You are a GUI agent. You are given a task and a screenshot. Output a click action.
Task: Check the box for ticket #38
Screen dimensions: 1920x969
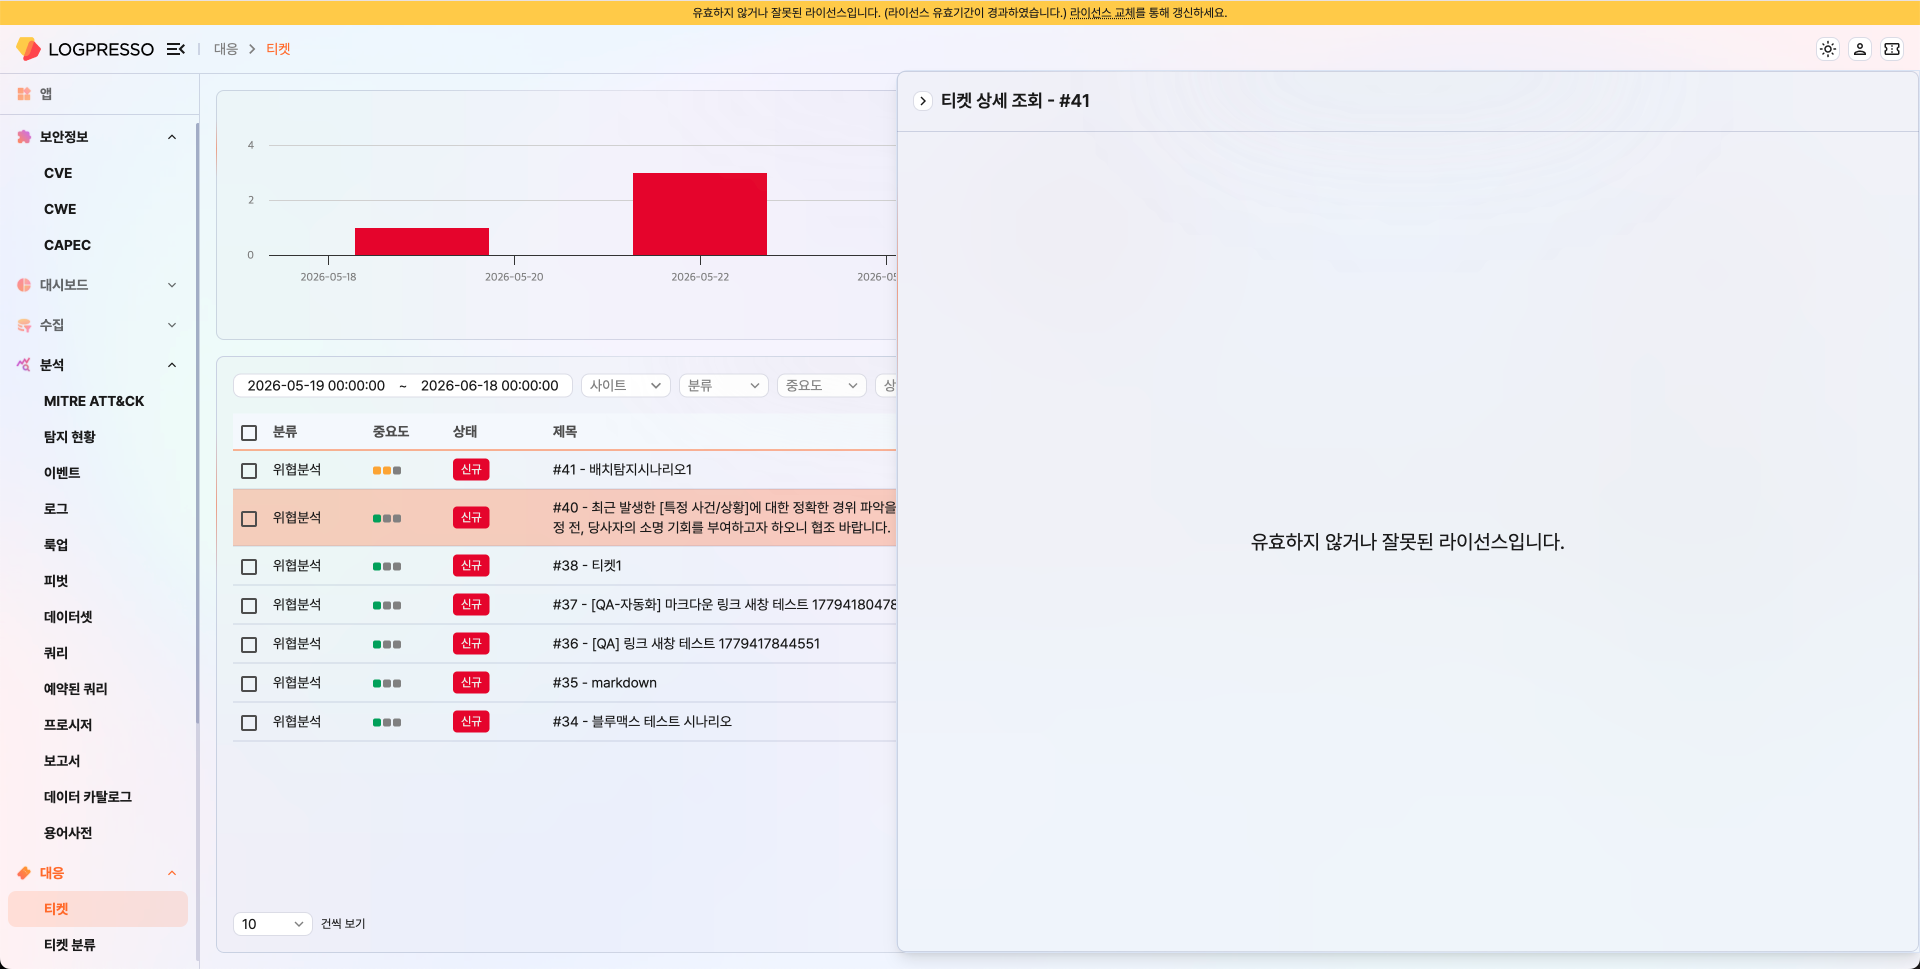pyautogui.click(x=249, y=566)
